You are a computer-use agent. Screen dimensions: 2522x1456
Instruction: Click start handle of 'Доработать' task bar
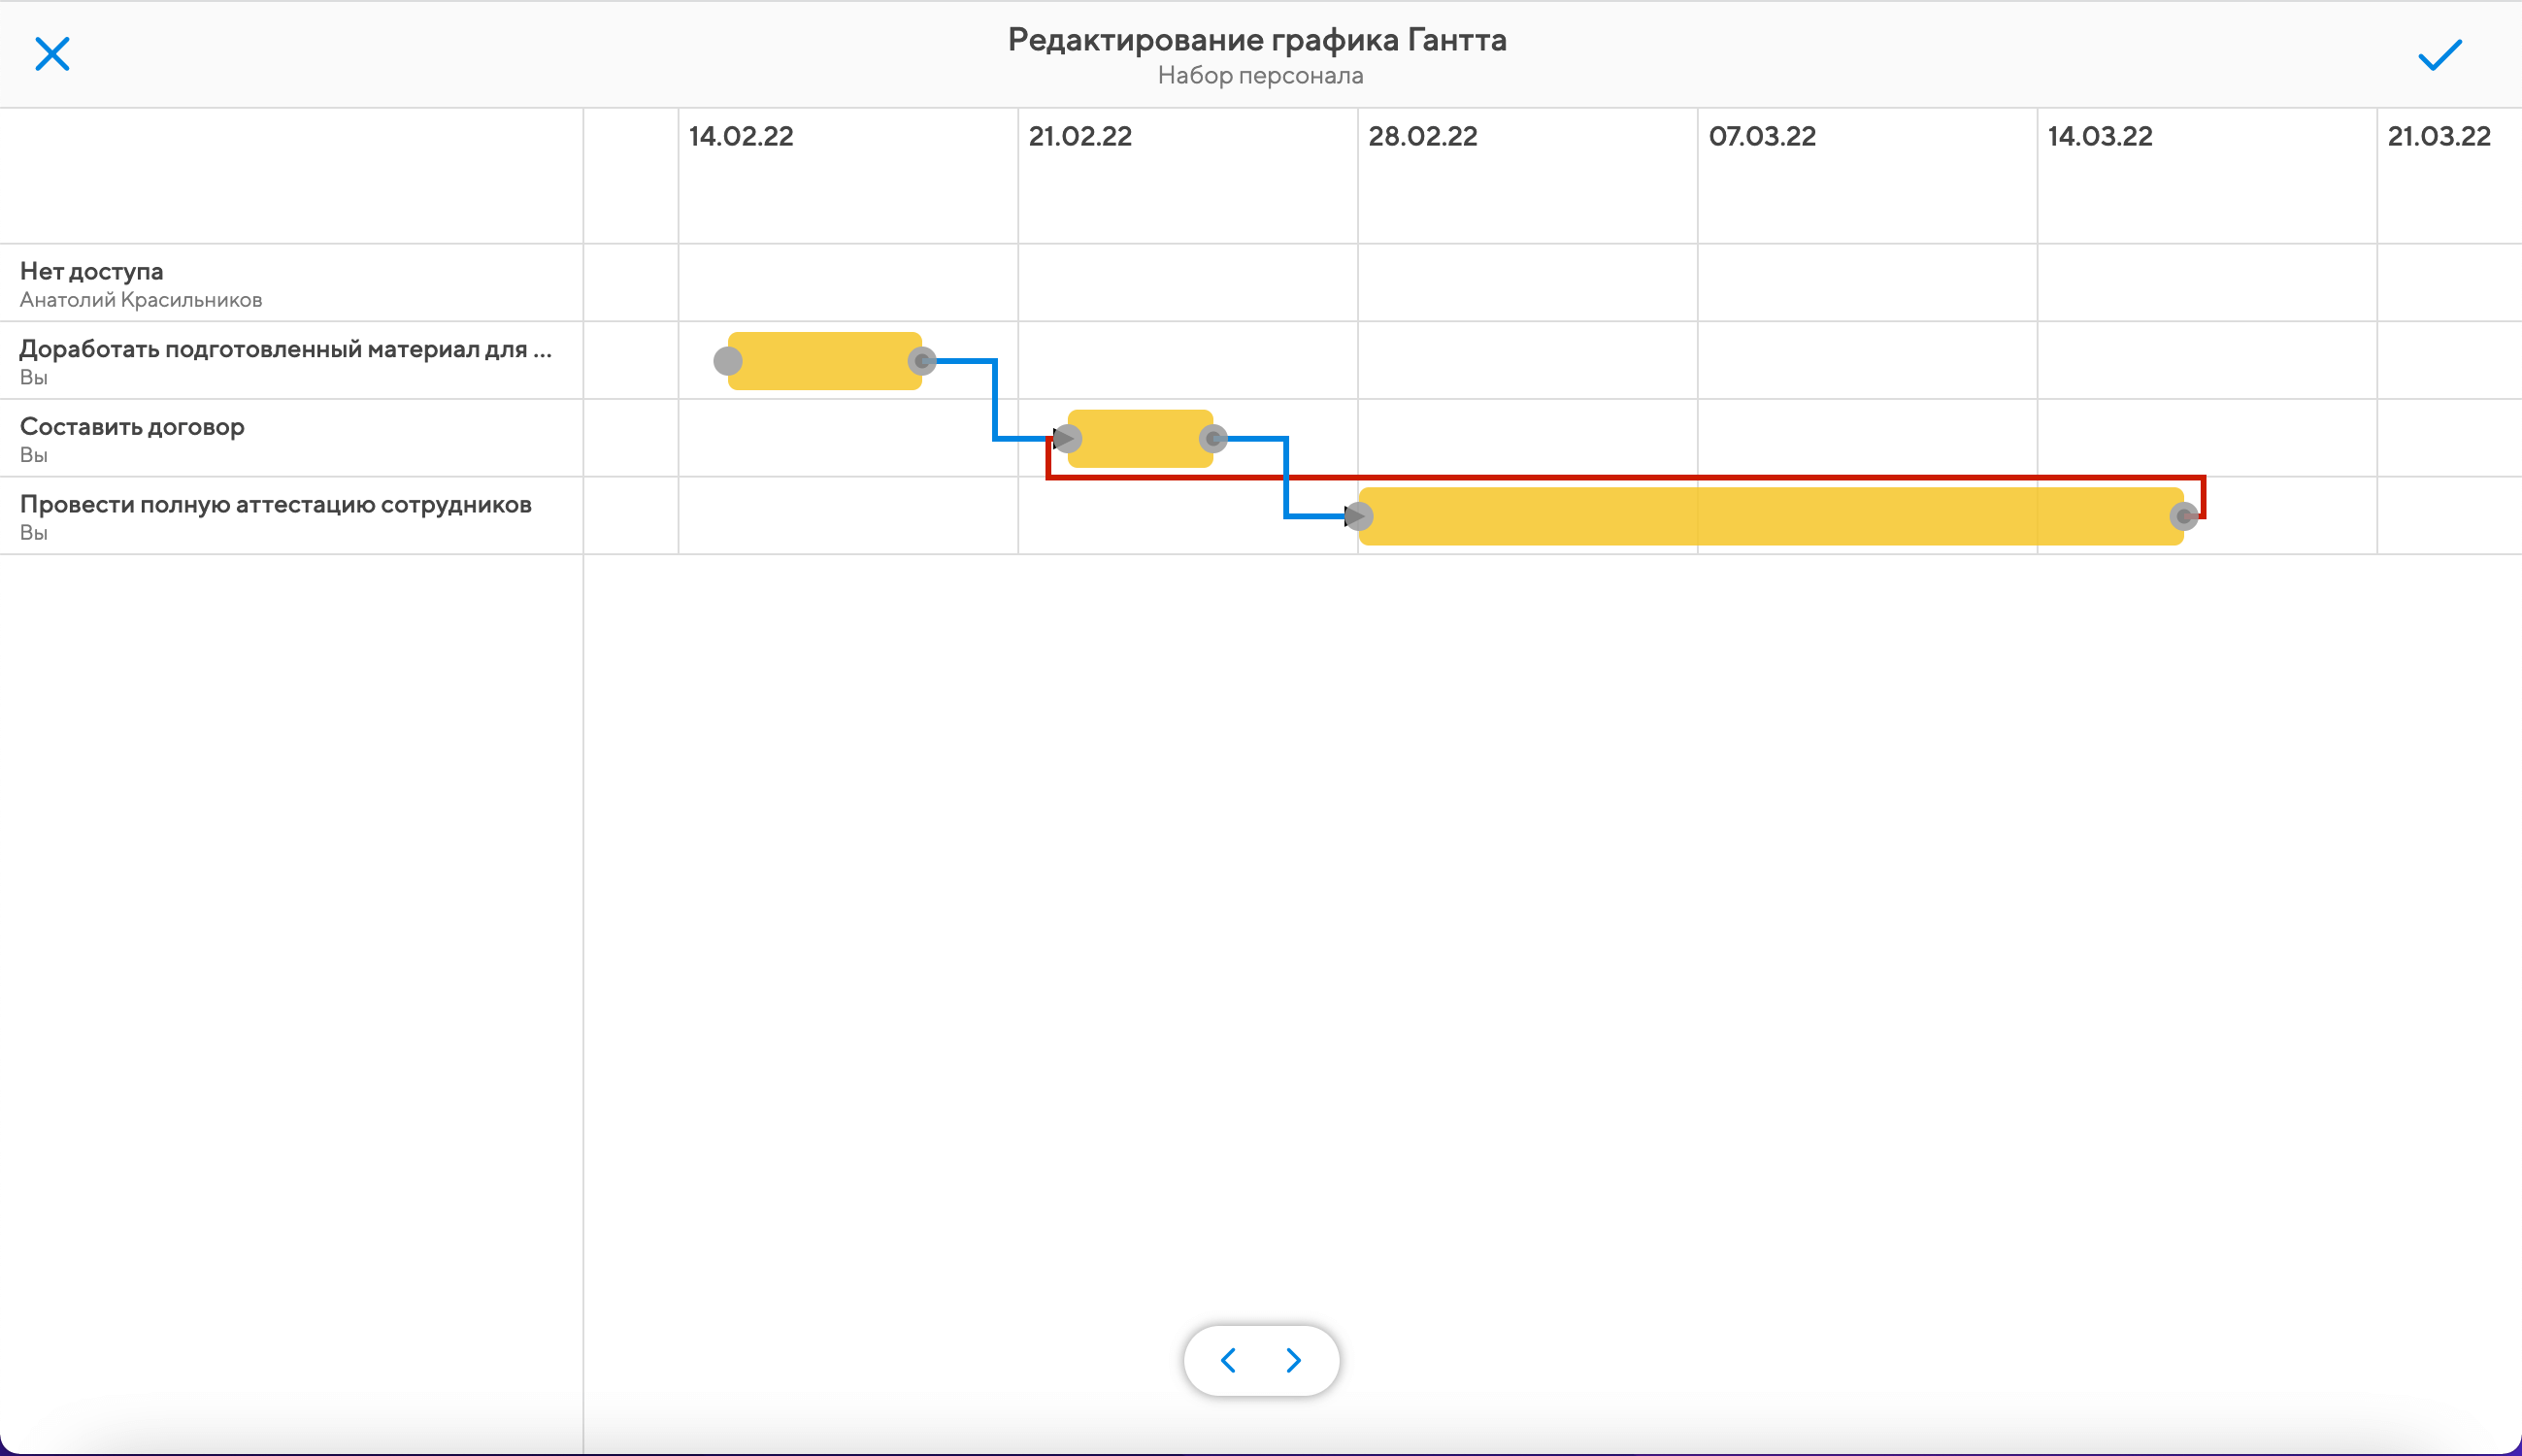coord(728,361)
